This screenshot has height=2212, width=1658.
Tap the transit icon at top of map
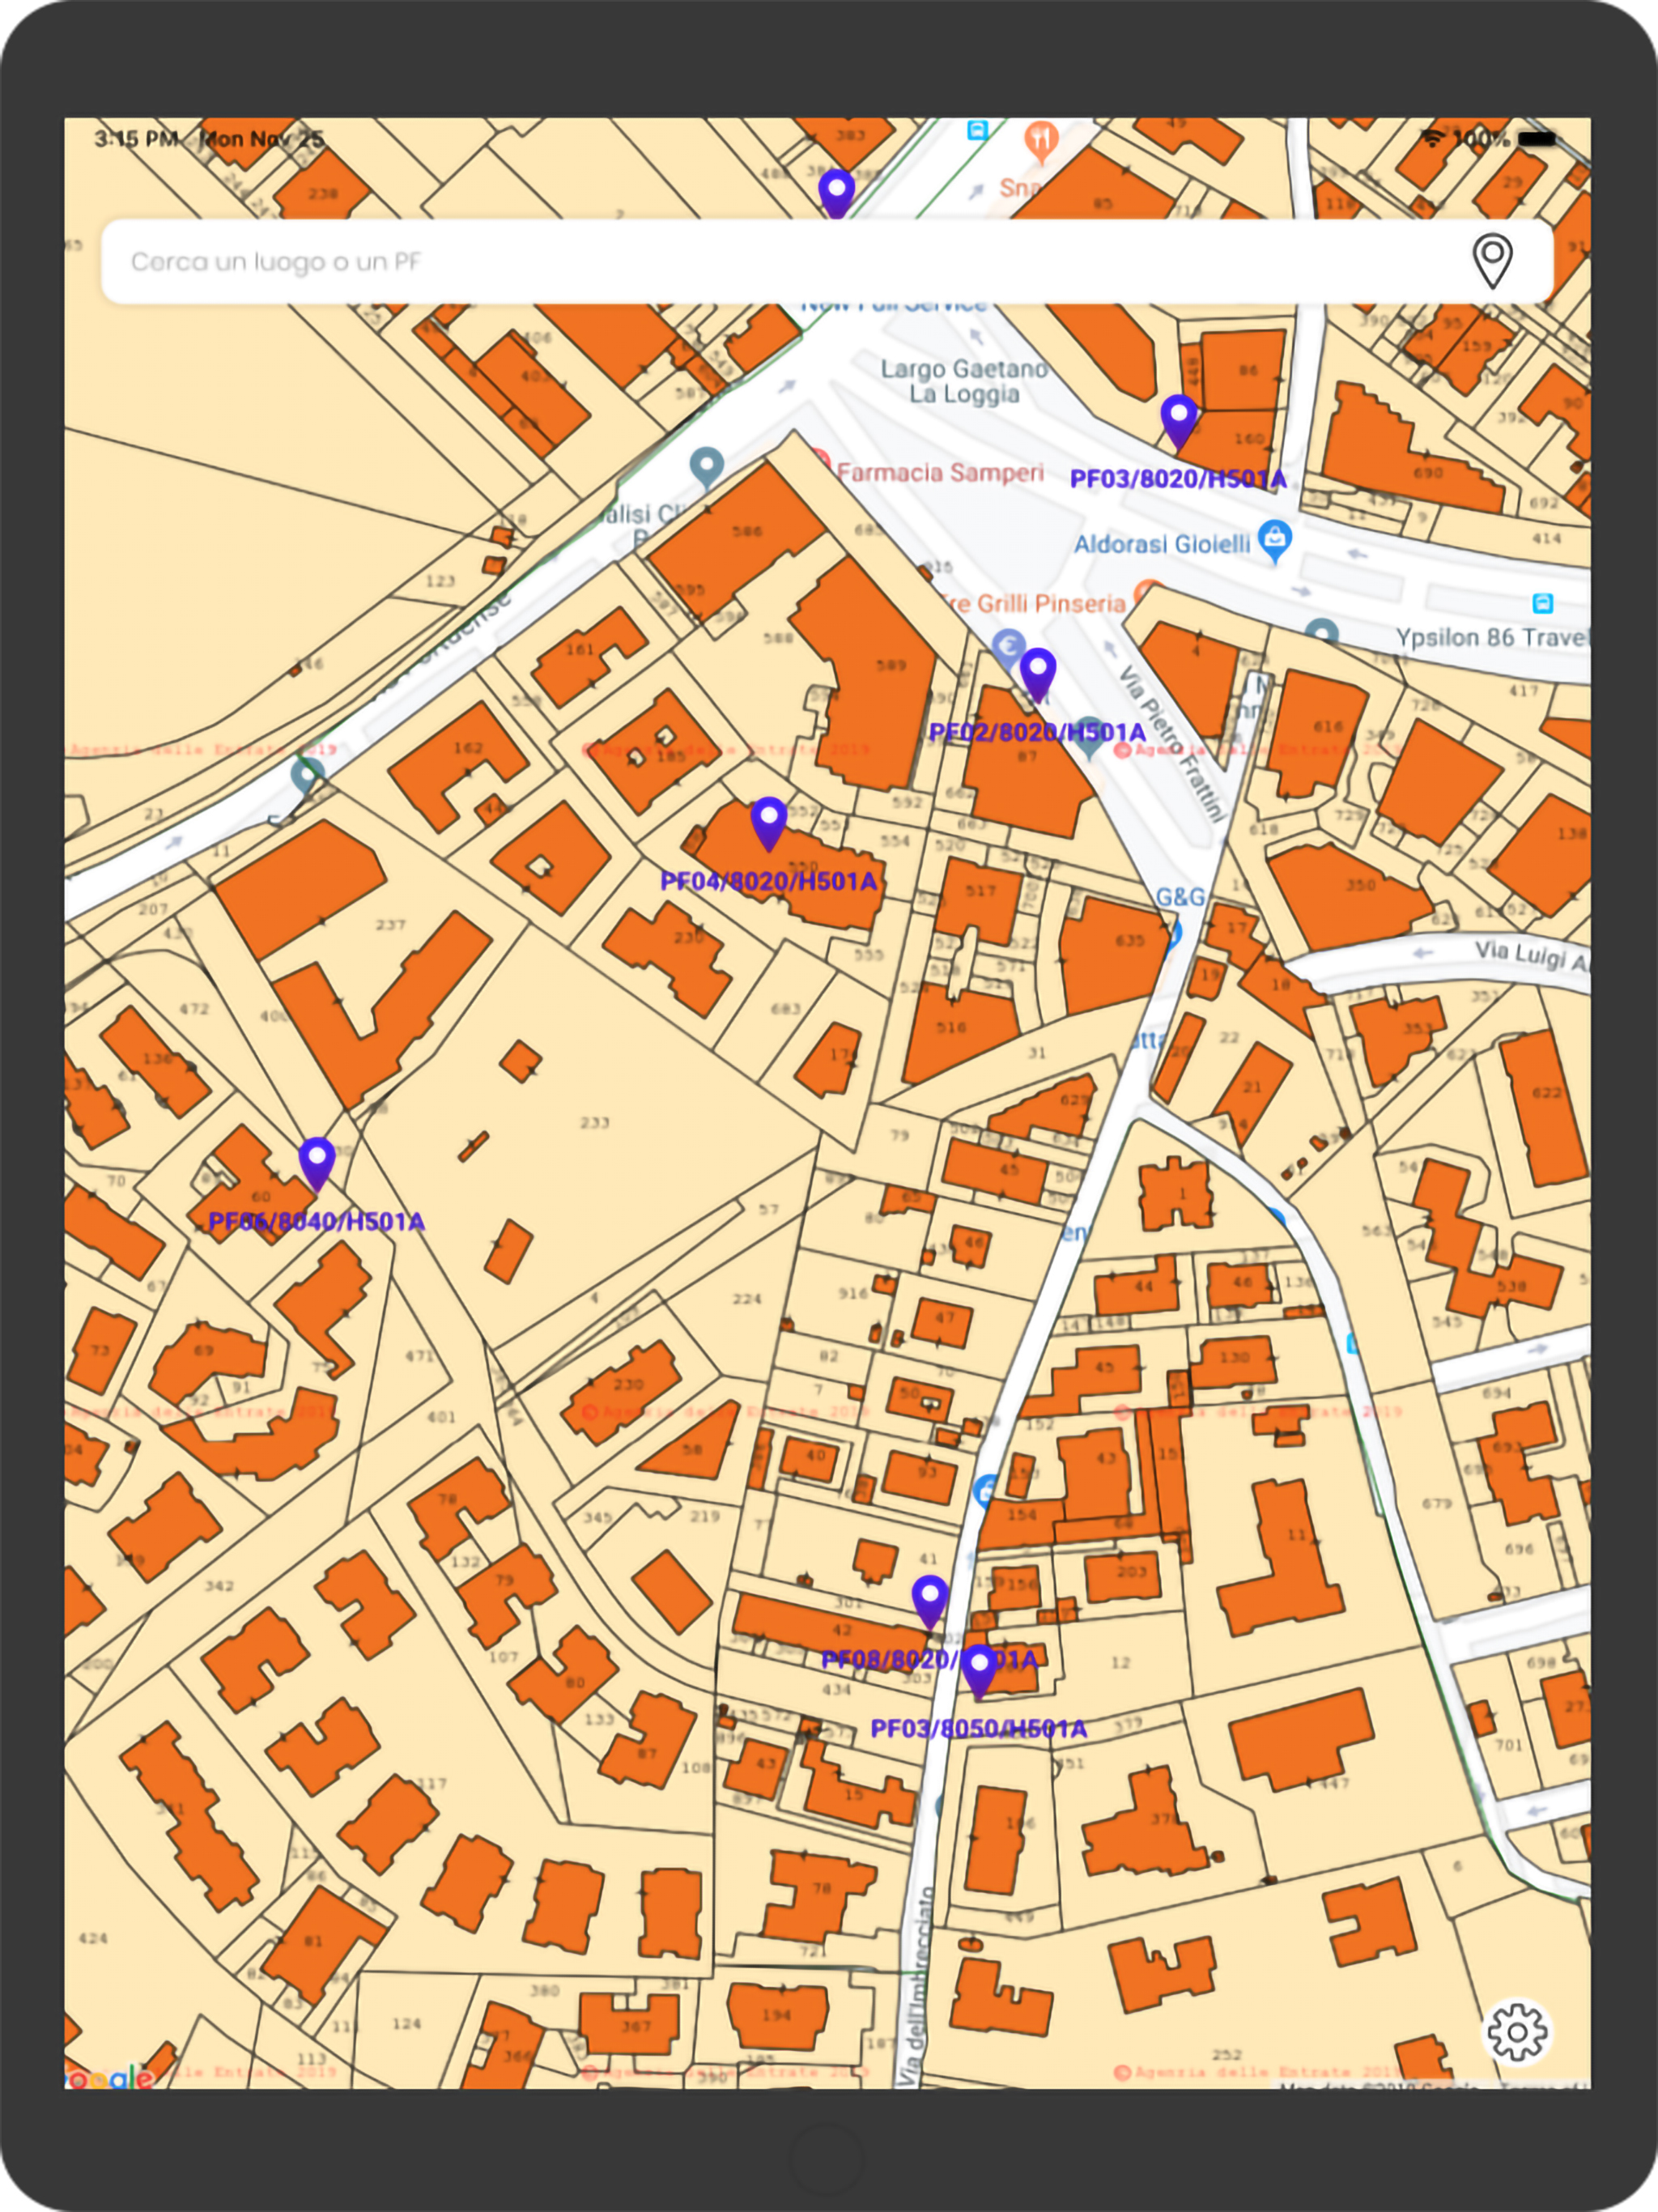[x=977, y=130]
